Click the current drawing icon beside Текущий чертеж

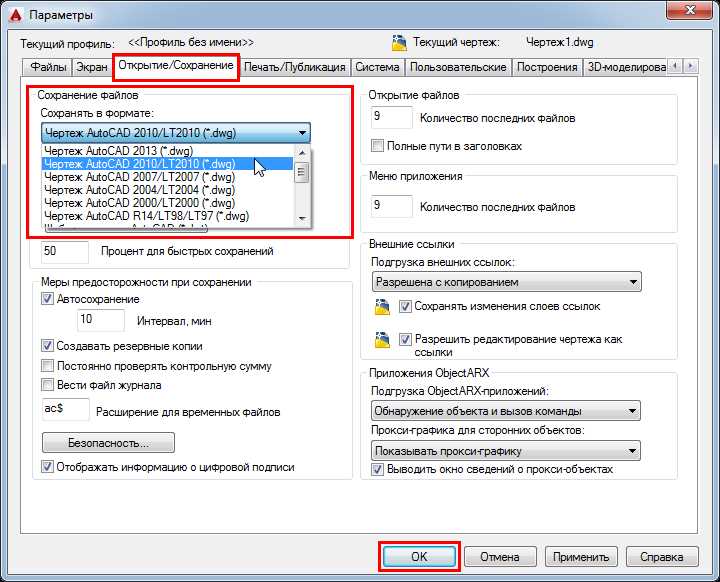pos(399,43)
